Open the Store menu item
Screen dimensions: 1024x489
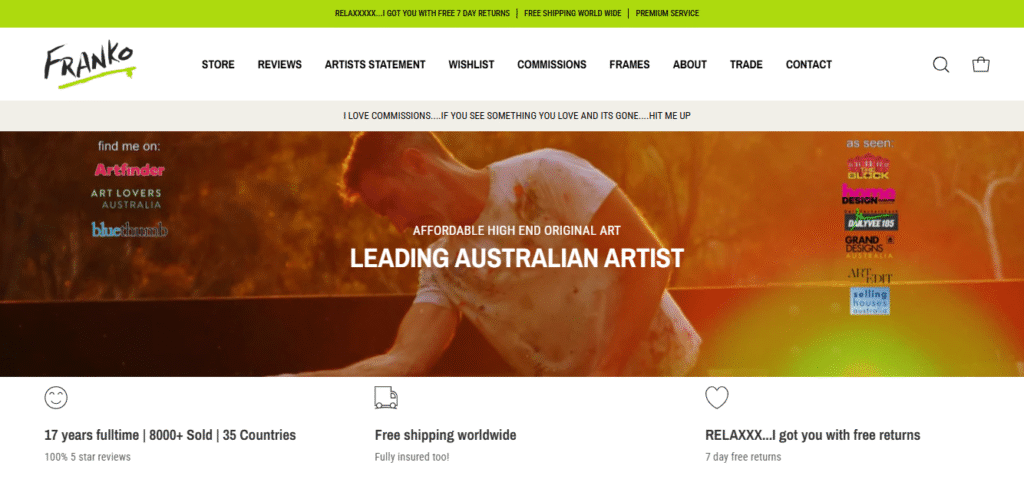click(x=218, y=65)
